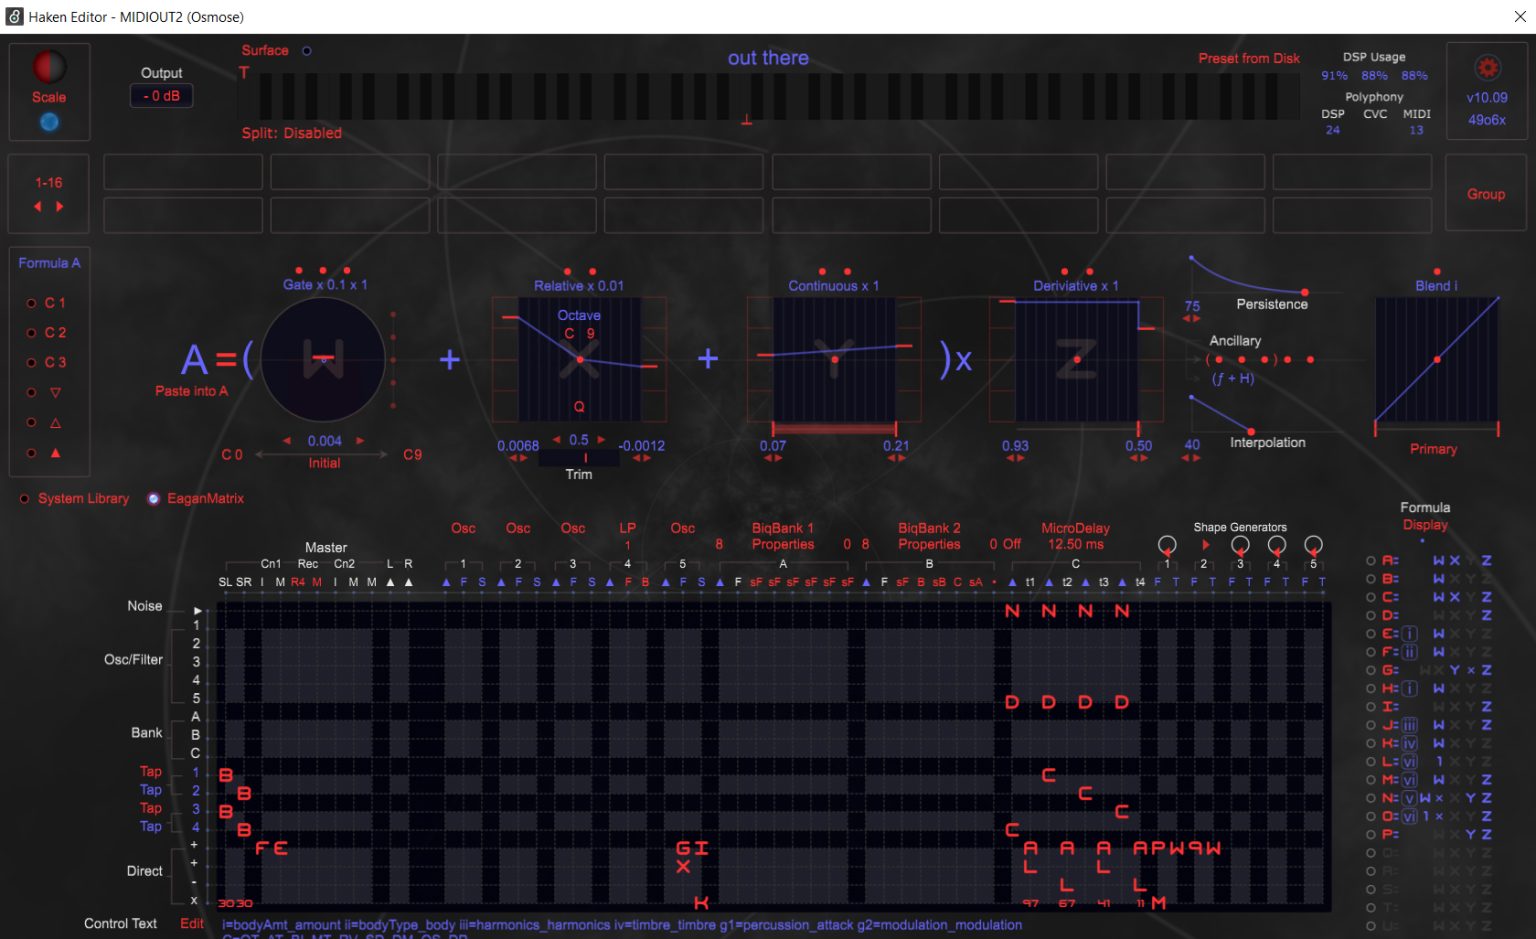Click the Z derivative transfer graph
Screen dimensions: 1536x939
(x=1076, y=359)
